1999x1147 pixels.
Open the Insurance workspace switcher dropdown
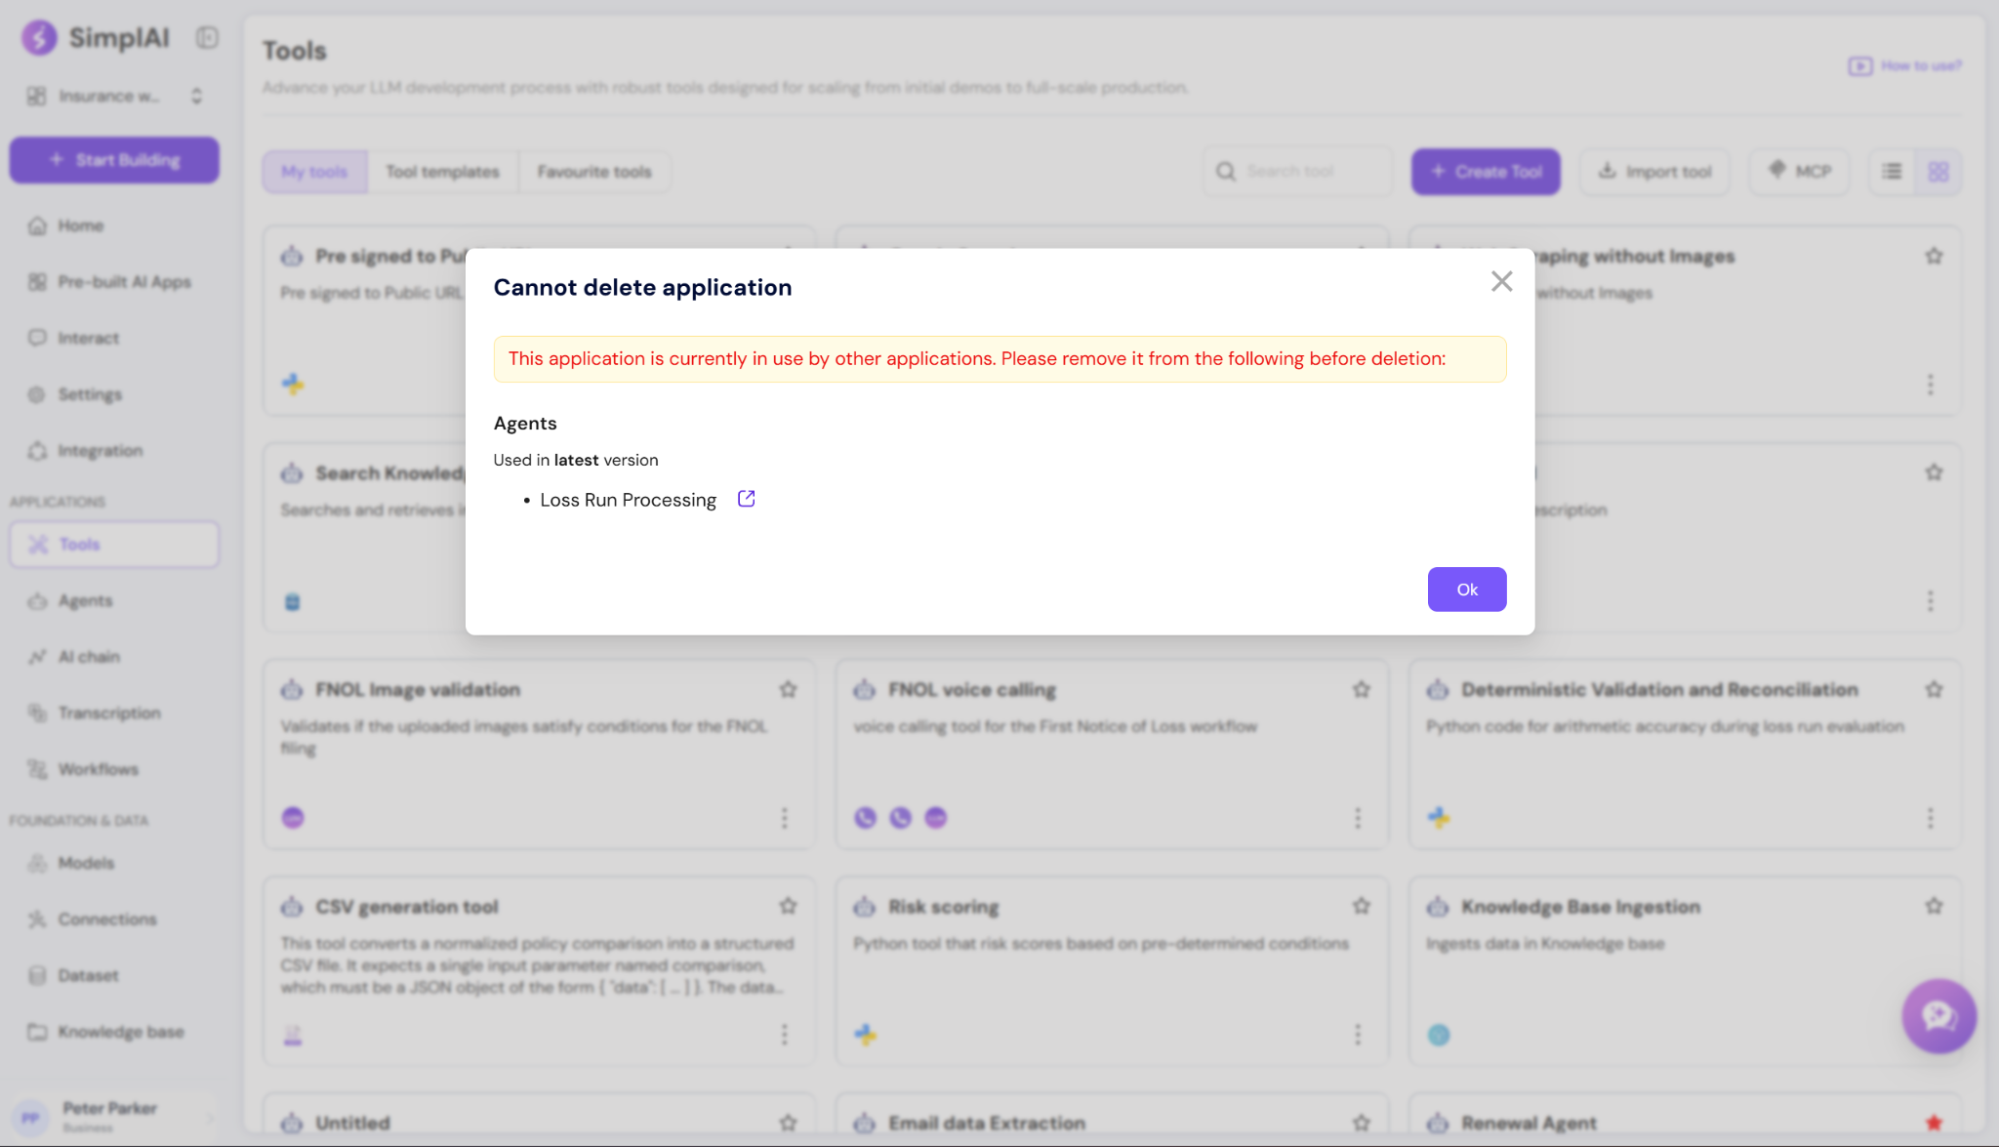pyautogui.click(x=115, y=96)
